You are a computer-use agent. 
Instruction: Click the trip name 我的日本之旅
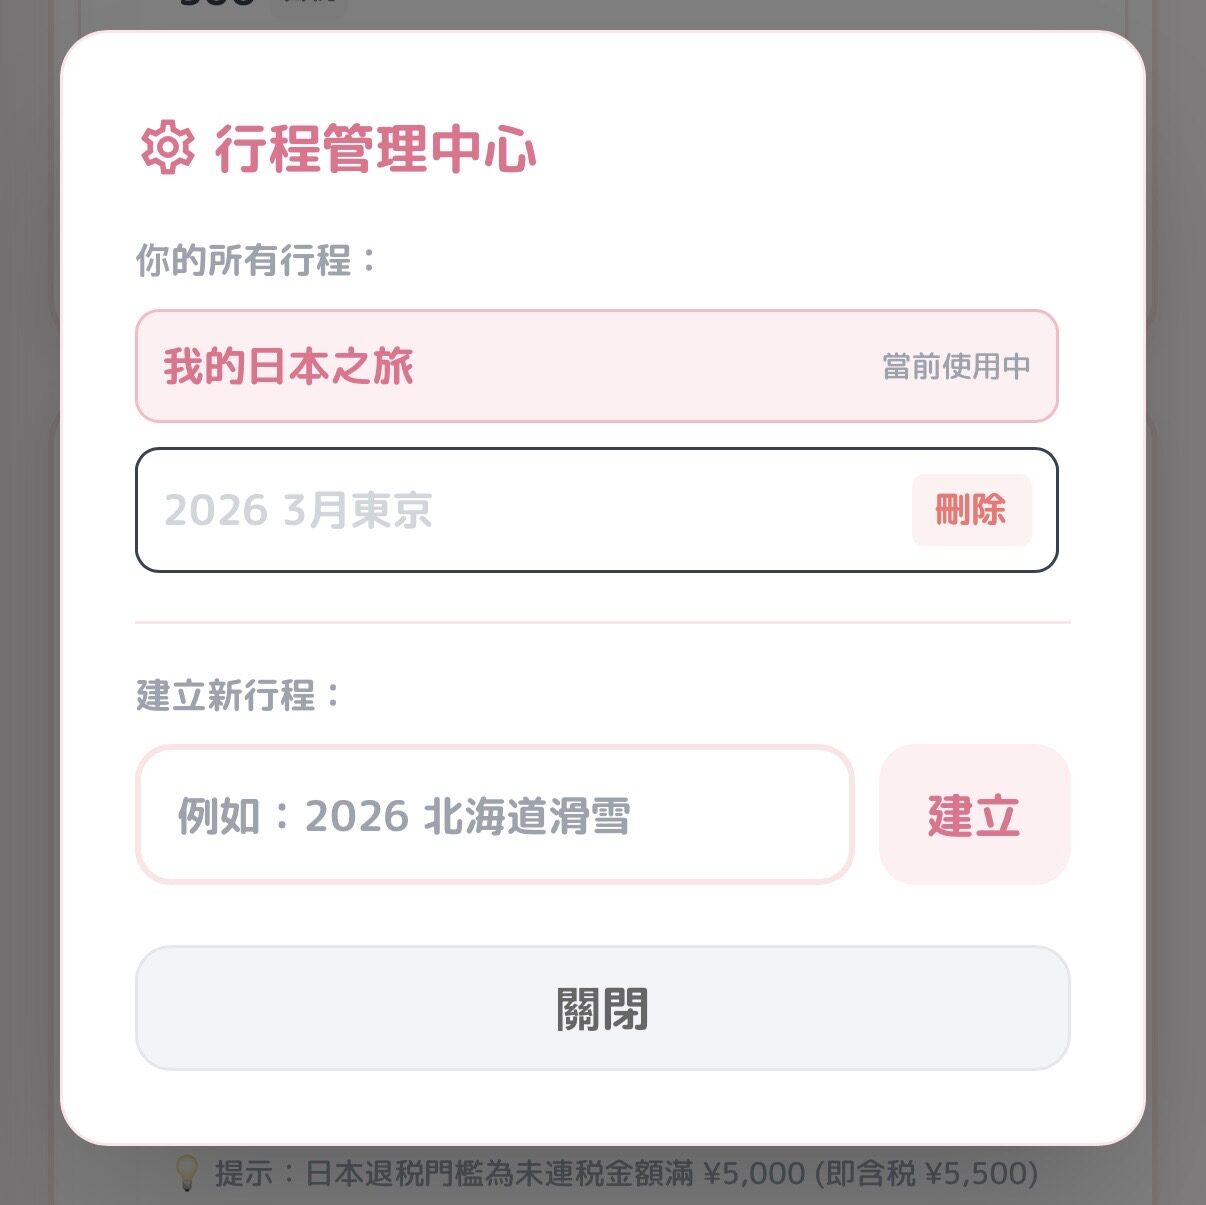290,366
